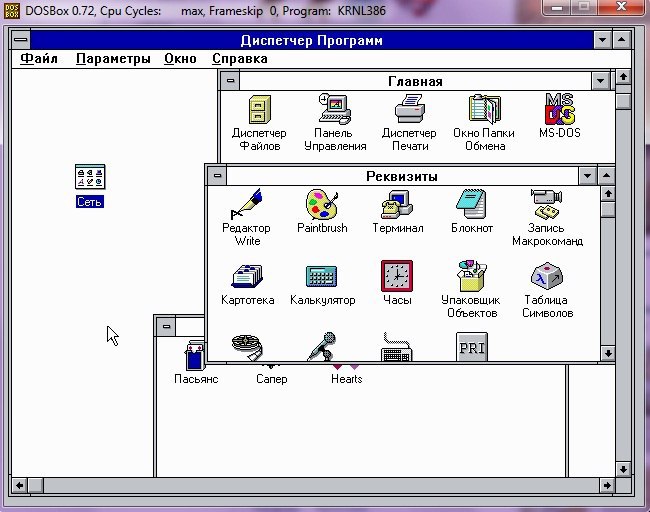Click Program Manager vertical scrollbar up arrow

(x=623, y=77)
